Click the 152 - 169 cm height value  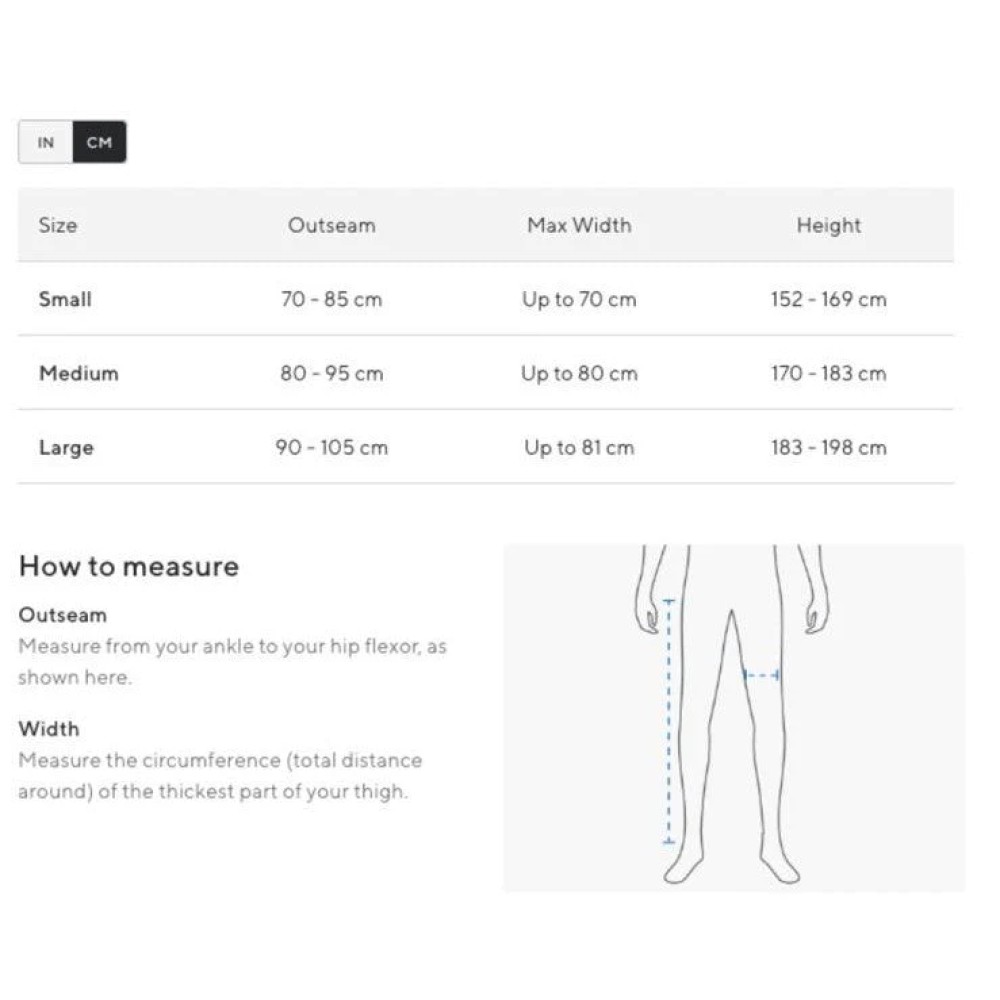point(828,299)
